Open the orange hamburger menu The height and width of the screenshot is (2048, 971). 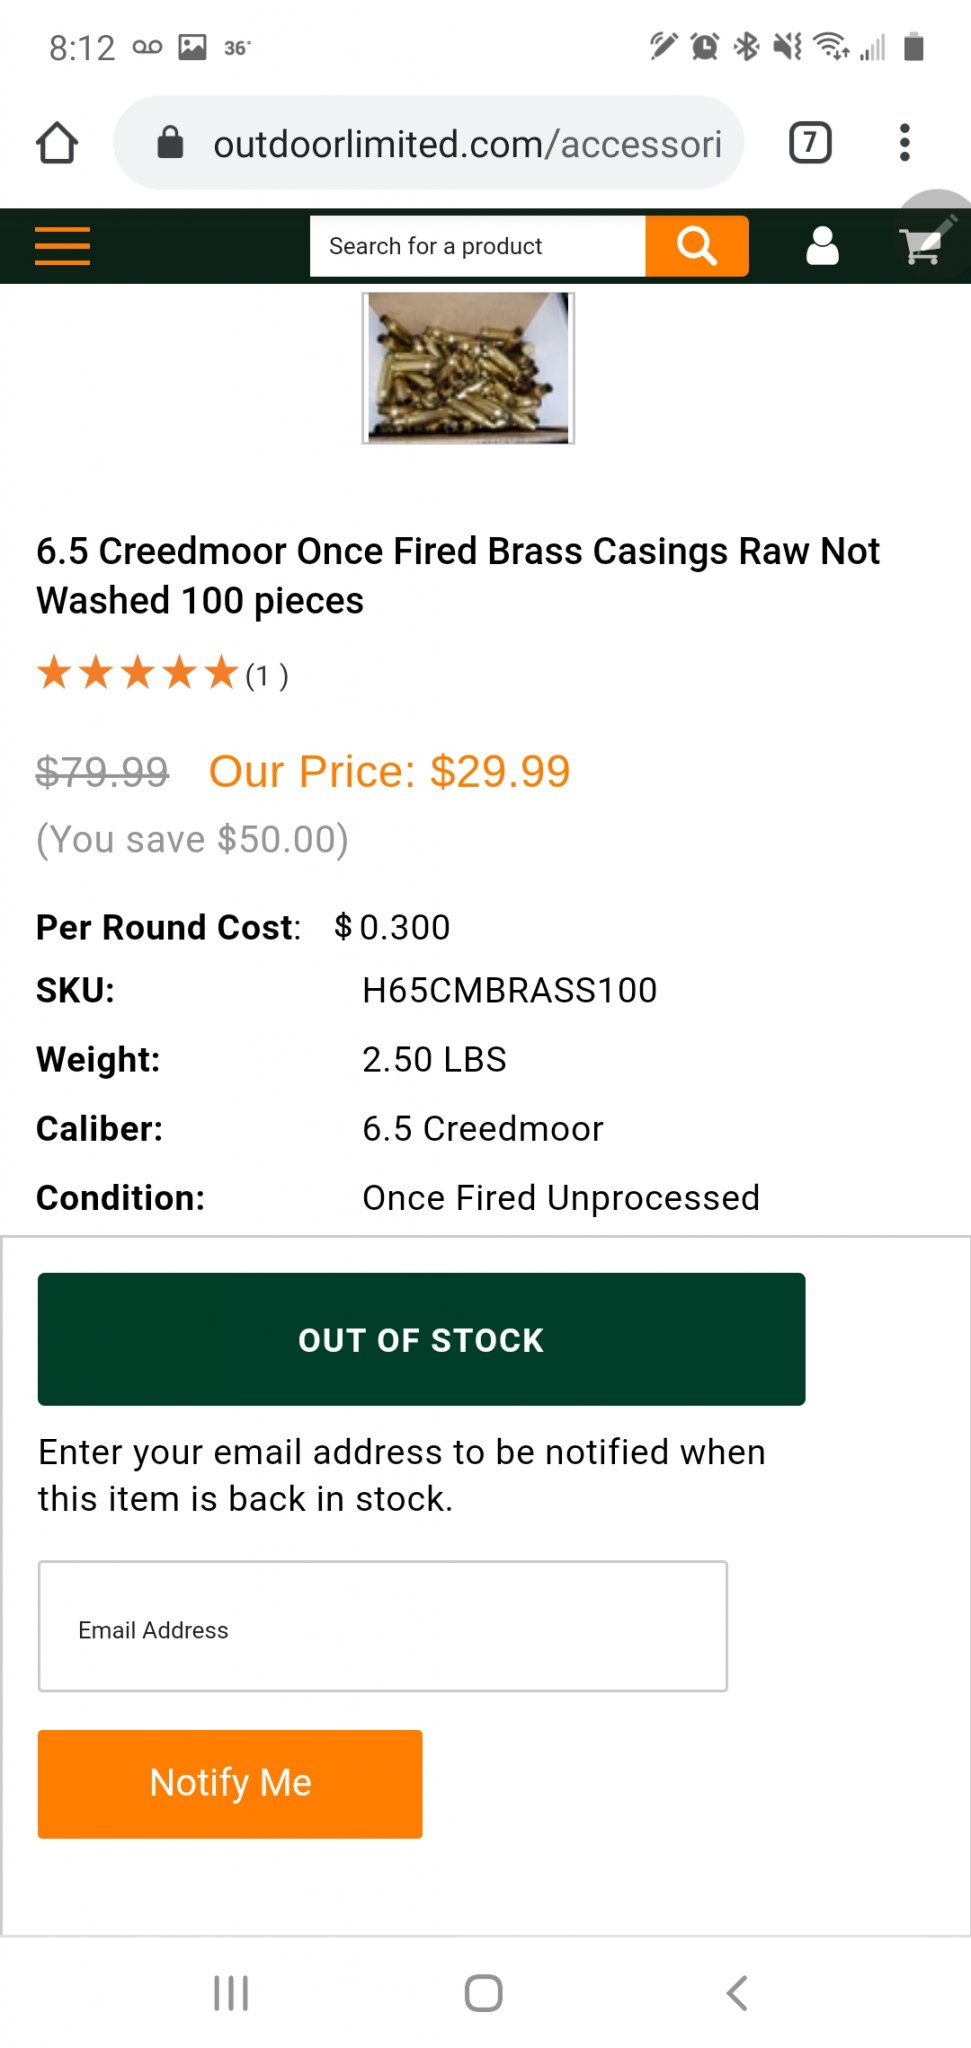[62, 246]
